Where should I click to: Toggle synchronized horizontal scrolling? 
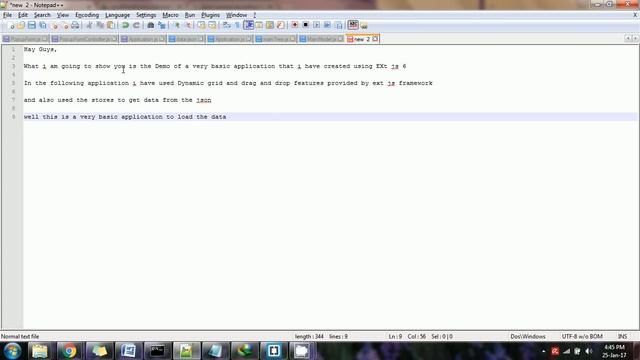[x=212, y=25]
